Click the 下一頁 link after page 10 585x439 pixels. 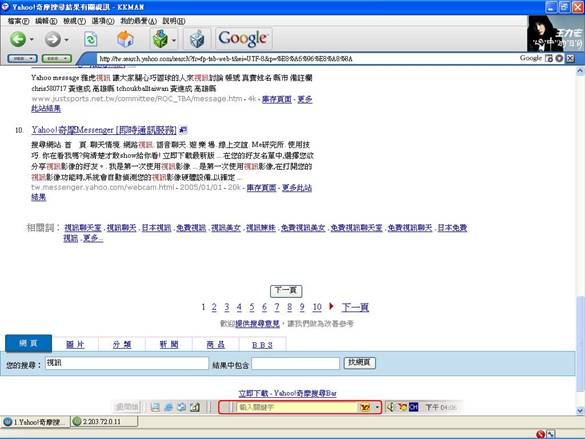click(355, 307)
